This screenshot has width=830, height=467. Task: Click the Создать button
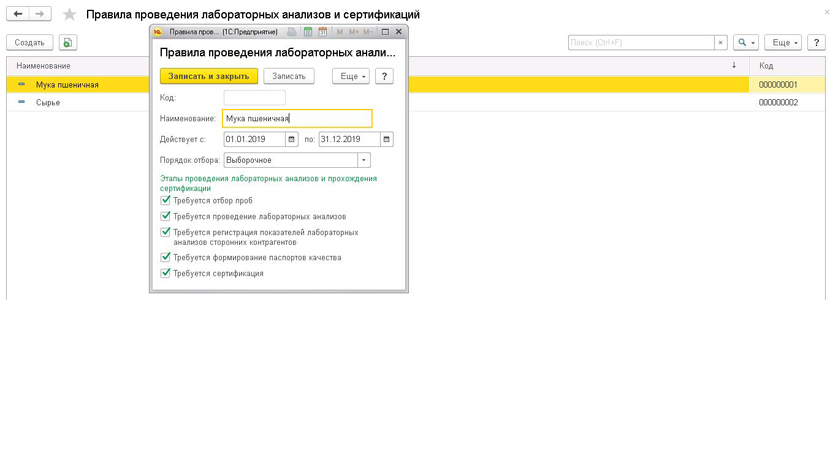pos(30,43)
